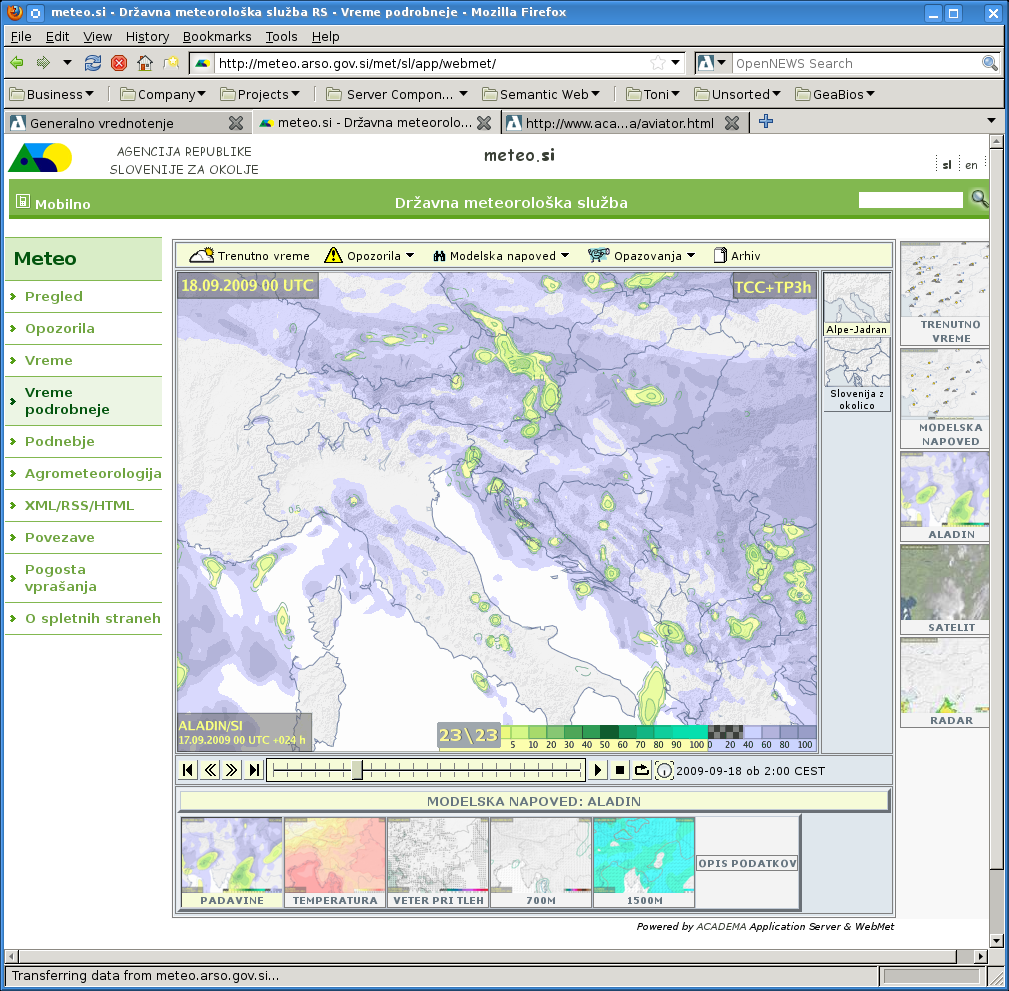Viewport: 1009px width, 991px height.
Task: Stop the forecast animation
Action: [620, 770]
